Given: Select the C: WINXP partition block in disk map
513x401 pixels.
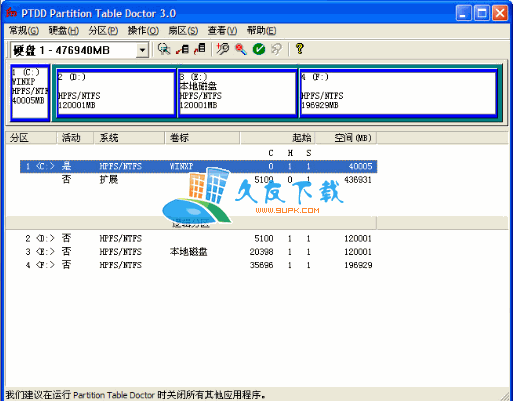Looking at the screenshot, I should (30, 92).
